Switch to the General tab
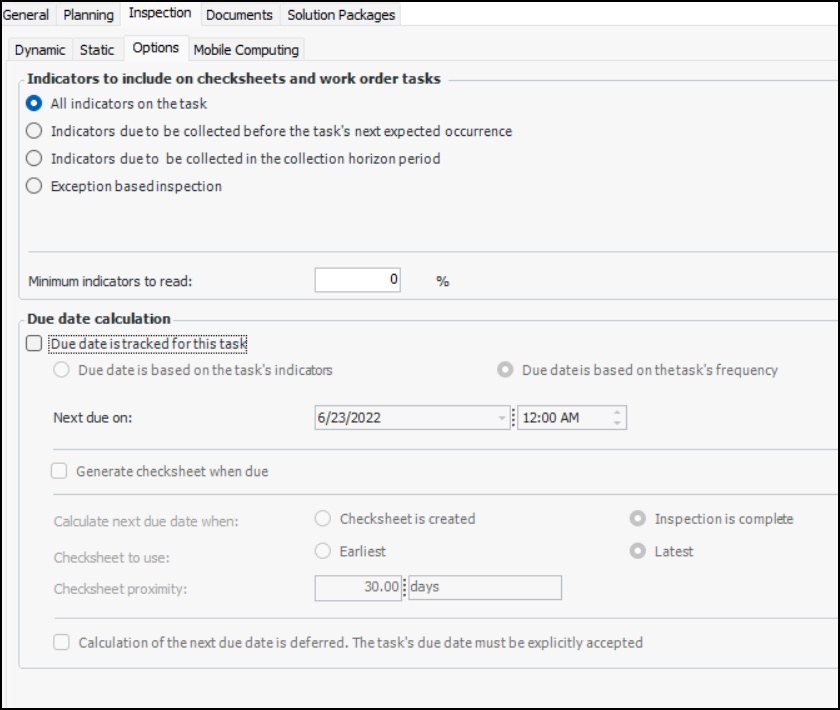 click(x=26, y=14)
